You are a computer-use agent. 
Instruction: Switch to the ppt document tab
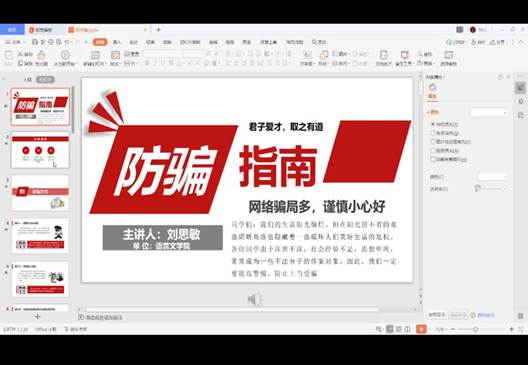[108, 30]
